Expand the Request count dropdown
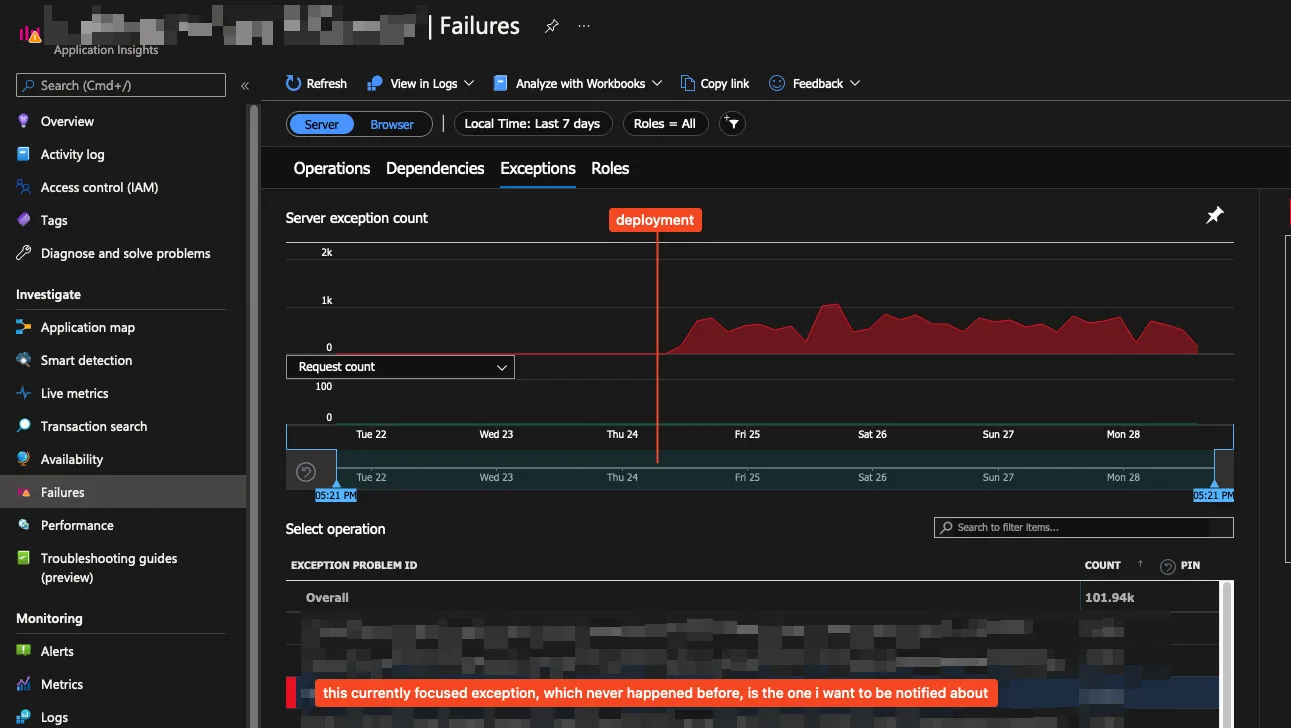1291x728 pixels. 400,367
